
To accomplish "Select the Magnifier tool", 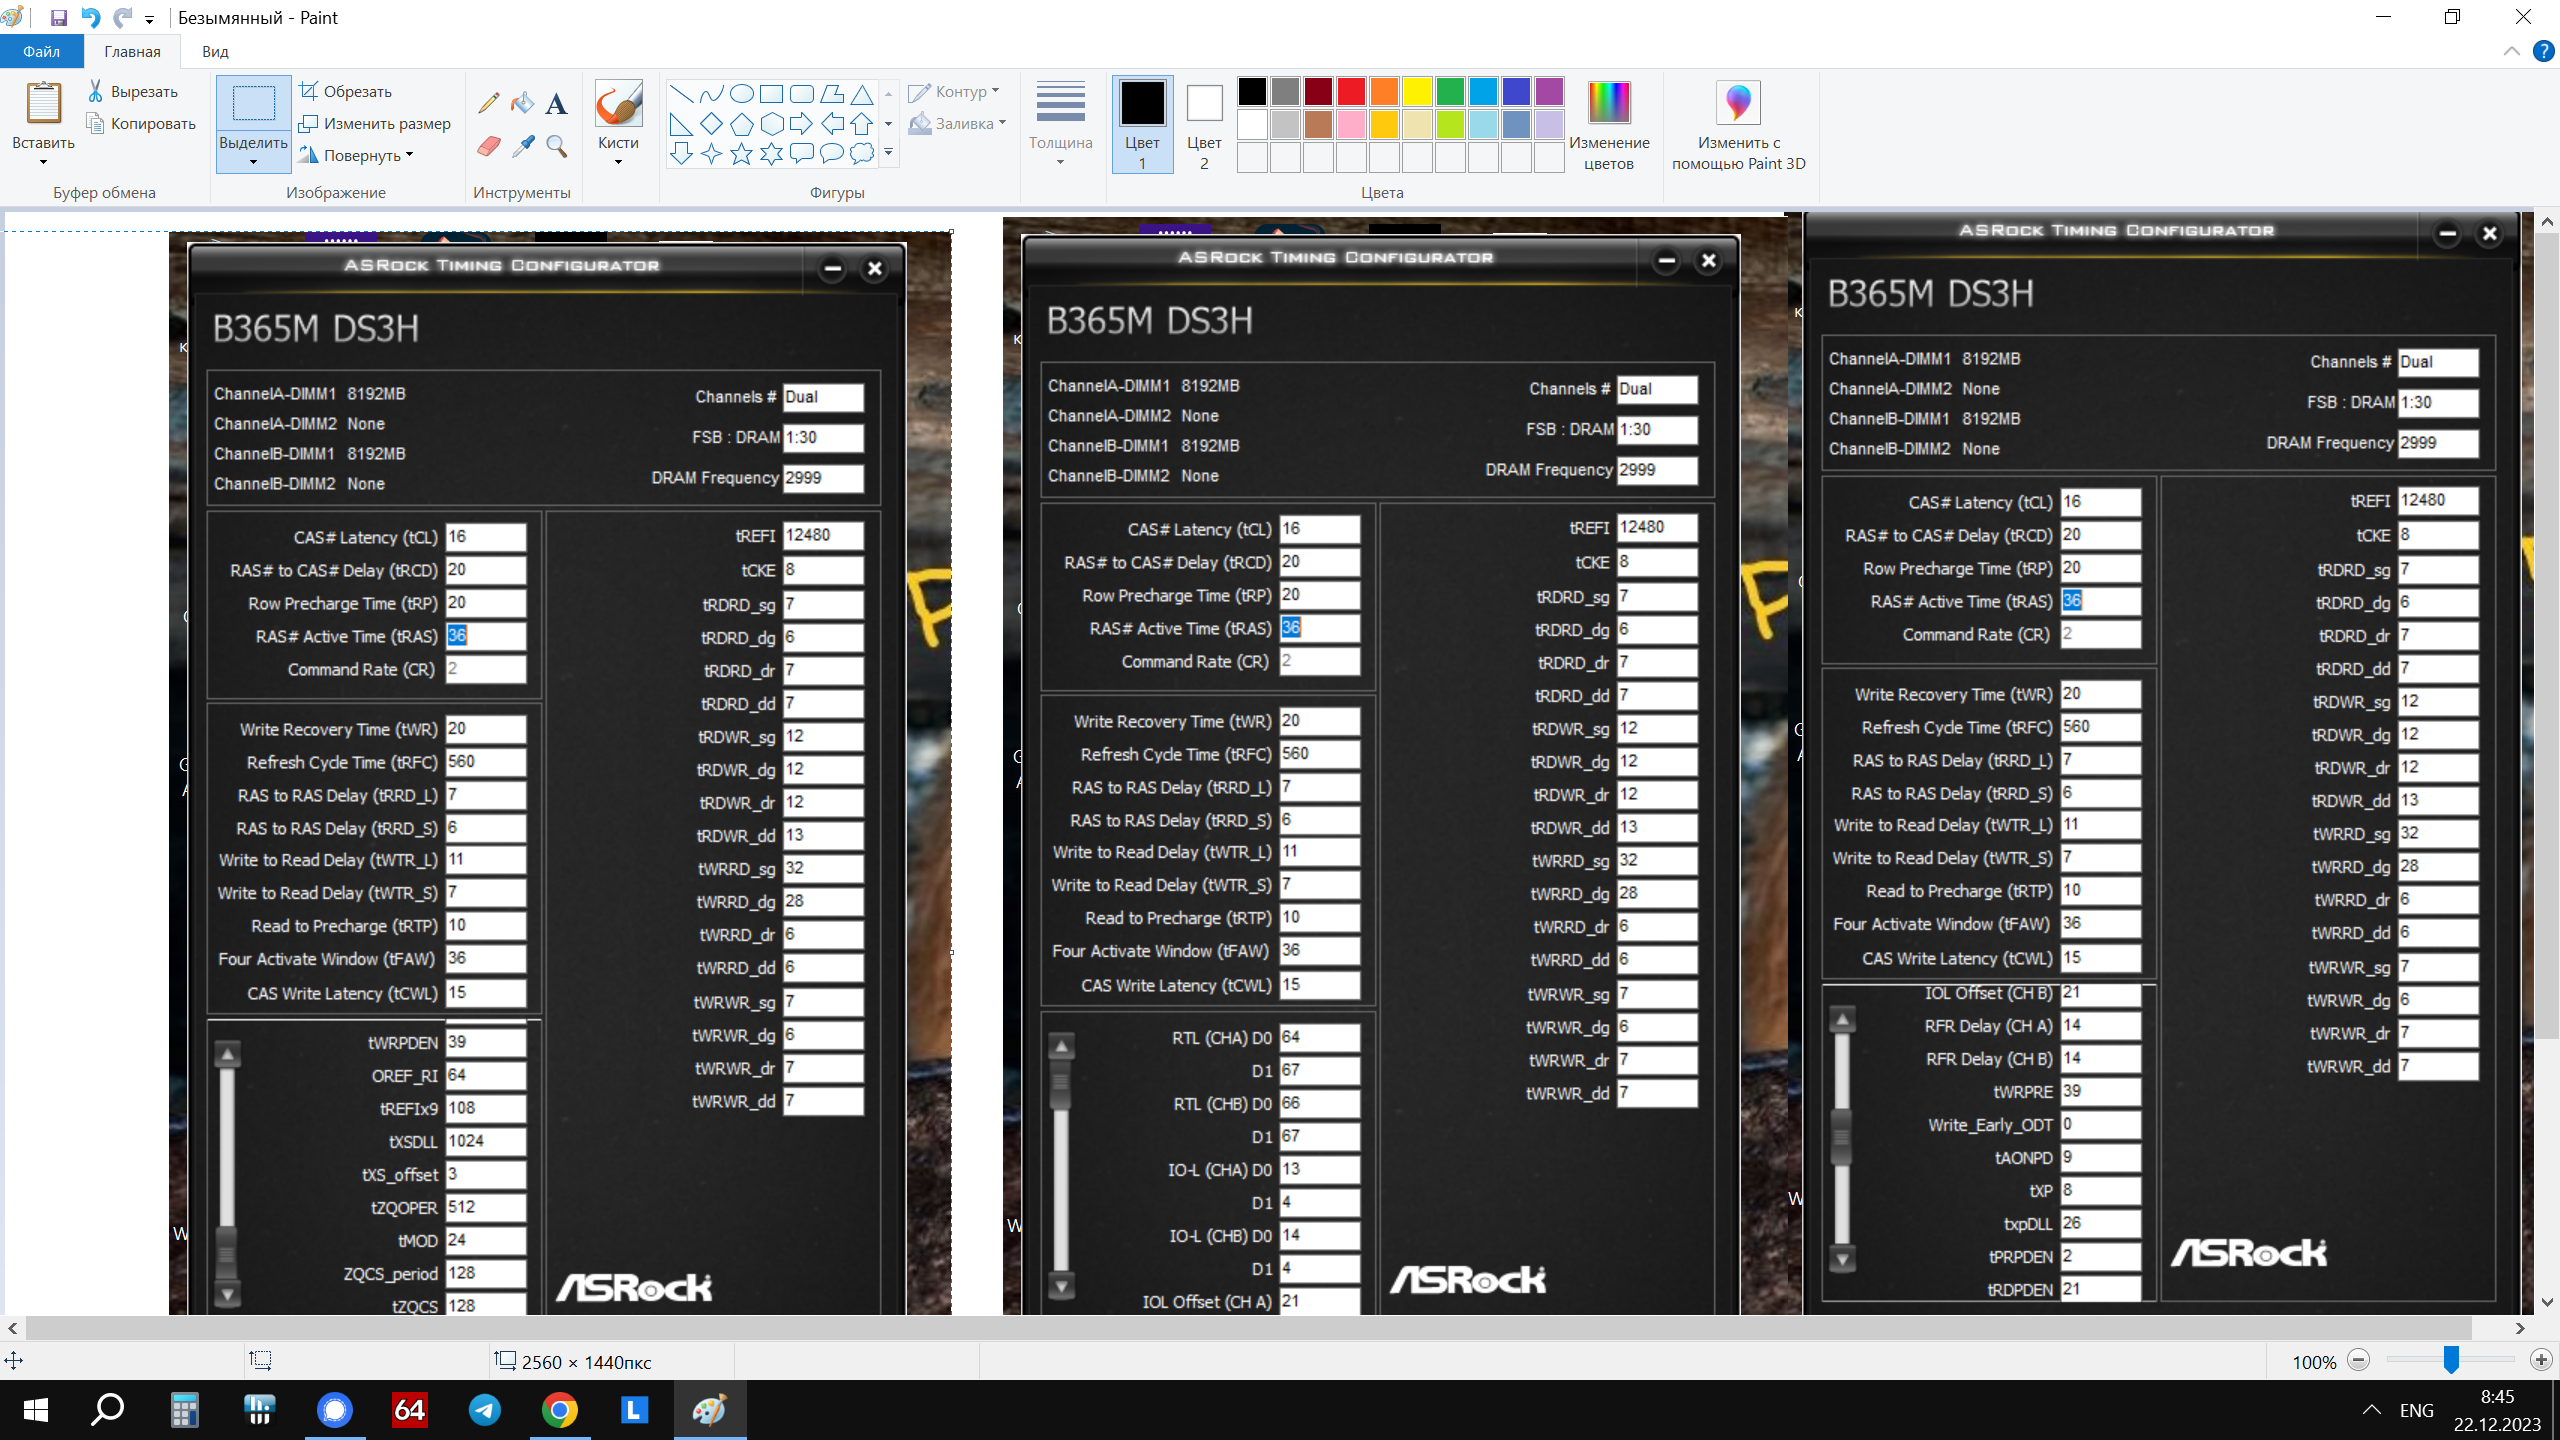I will click(557, 147).
